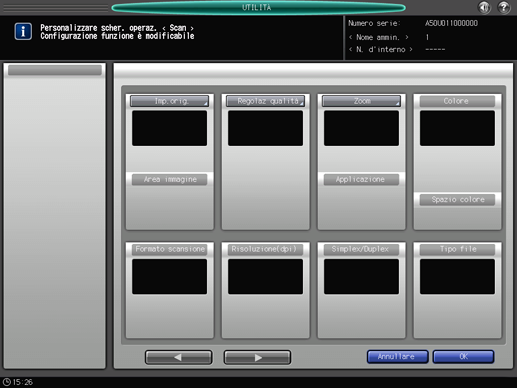Click the black preview box under Regolaz qualità
This screenshot has width=517, height=388.
[x=265, y=128]
